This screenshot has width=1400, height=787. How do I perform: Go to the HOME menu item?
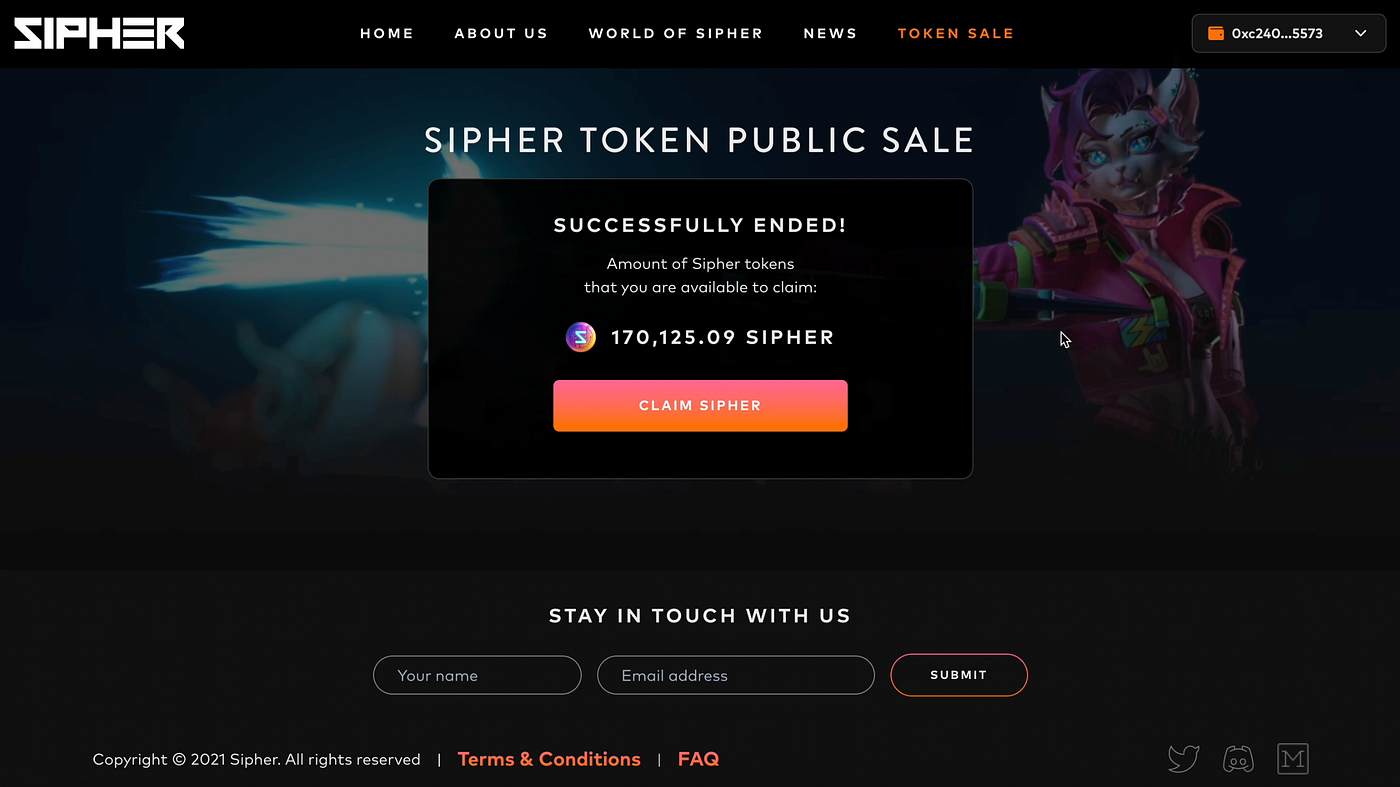pyautogui.click(x=387, y=33)
